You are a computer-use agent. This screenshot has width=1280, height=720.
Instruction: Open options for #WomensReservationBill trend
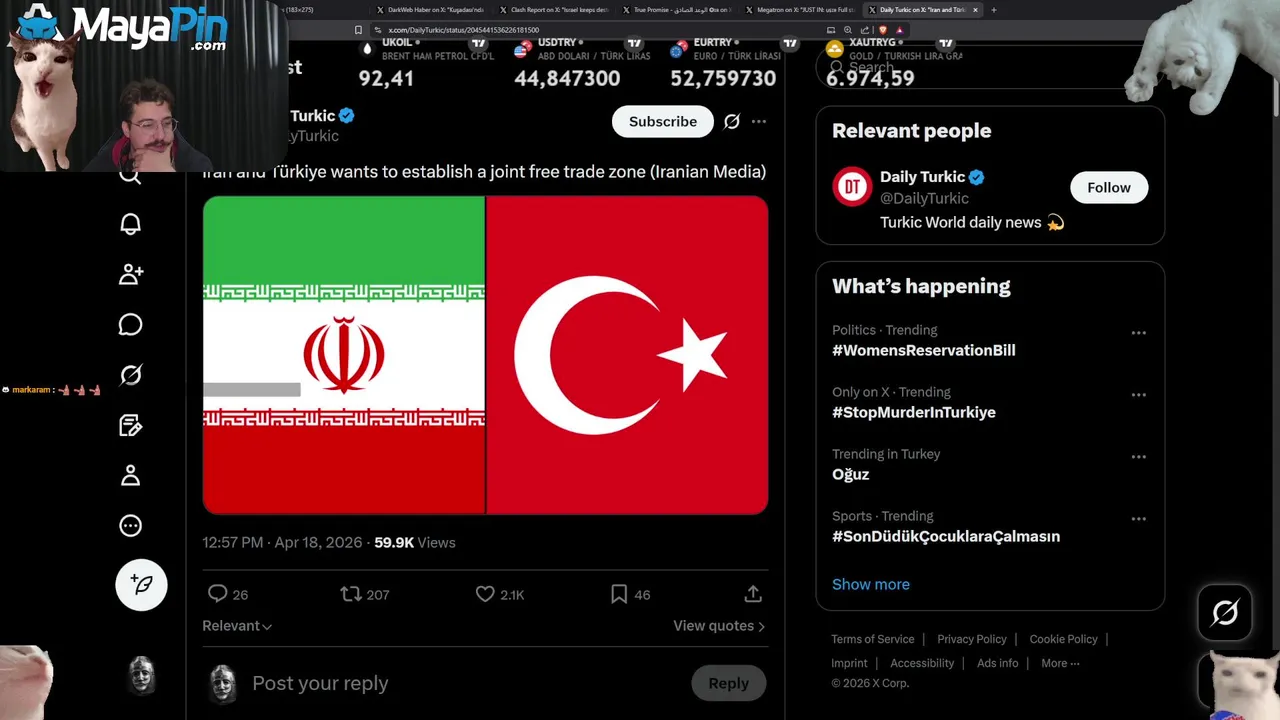[1138, 333]
